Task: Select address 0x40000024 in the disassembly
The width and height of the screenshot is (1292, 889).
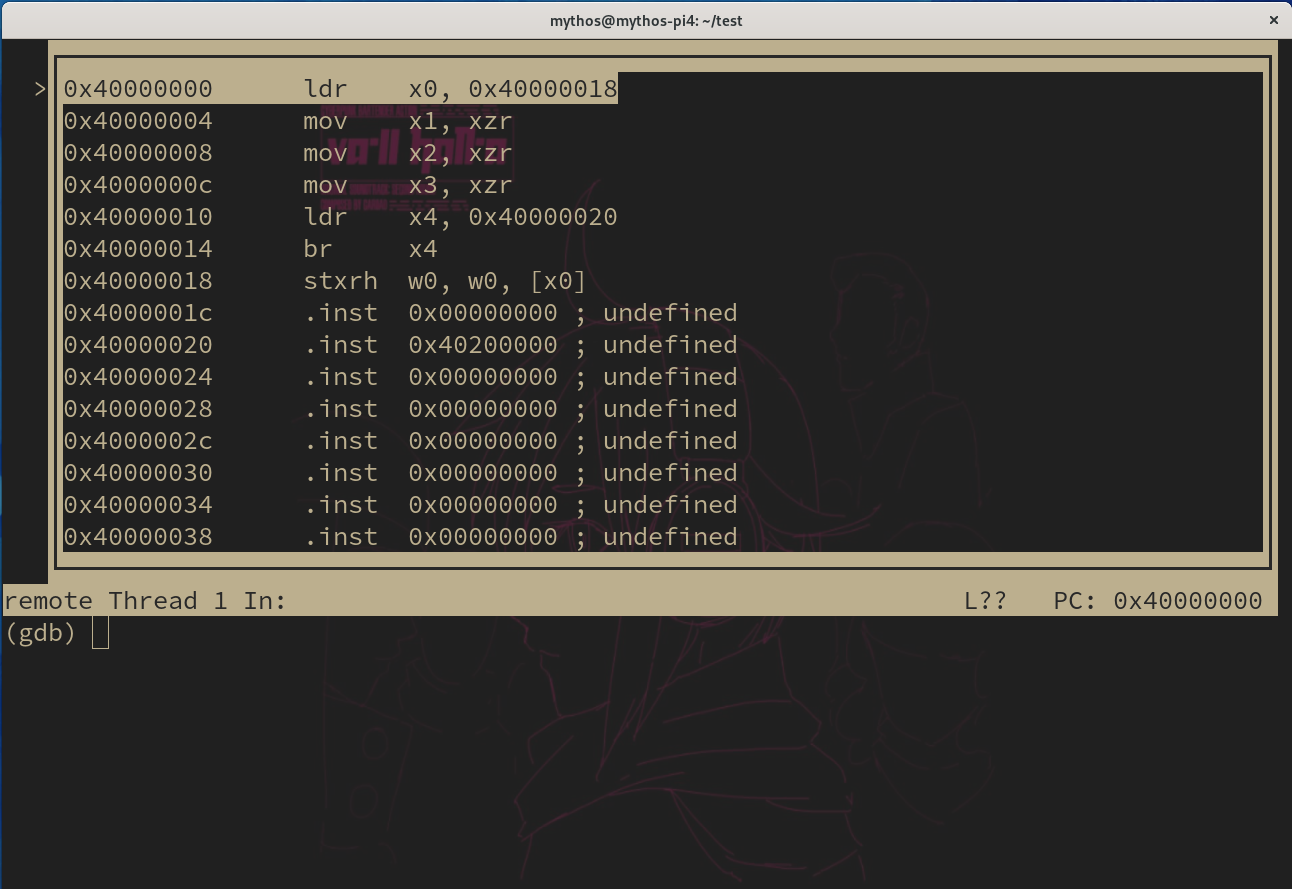Action: 138,377
